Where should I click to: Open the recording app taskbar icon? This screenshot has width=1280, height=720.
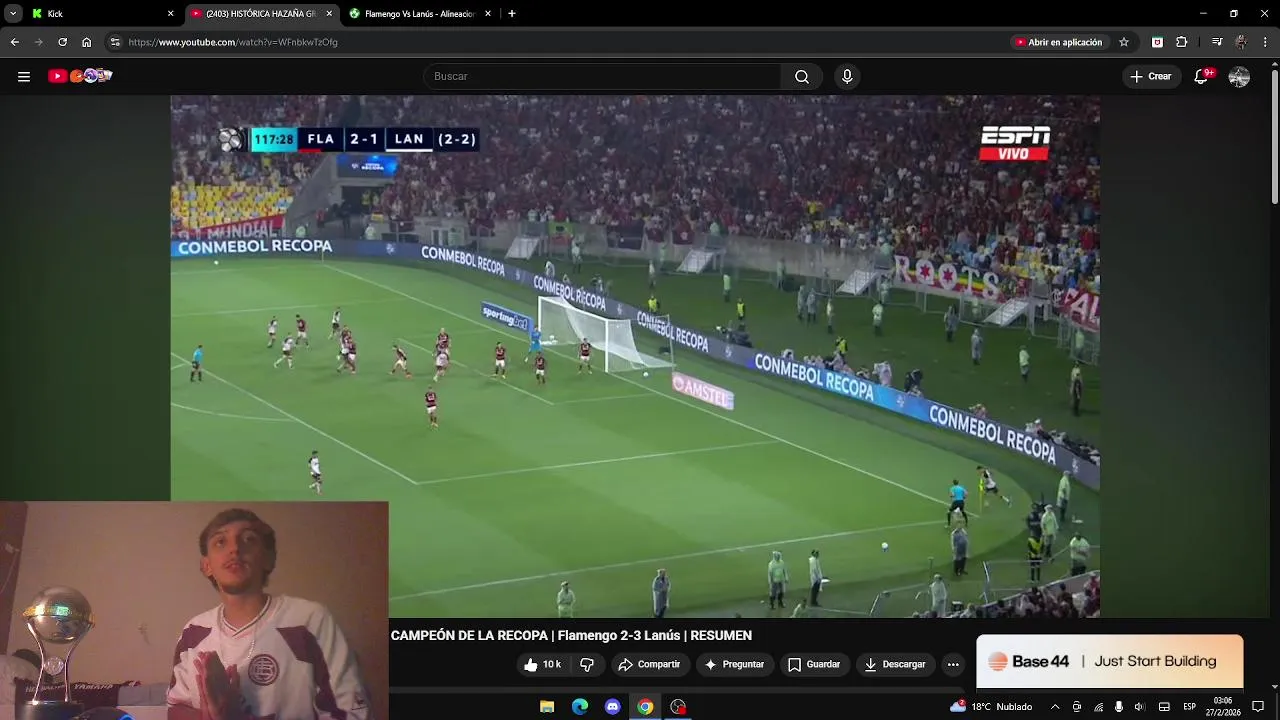click(679, 706)
